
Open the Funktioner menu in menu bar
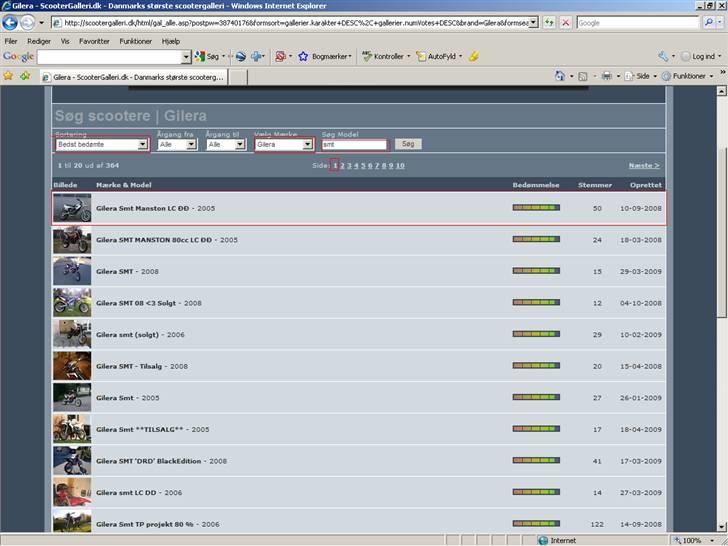pyautogui.click(x=135, y=41)
